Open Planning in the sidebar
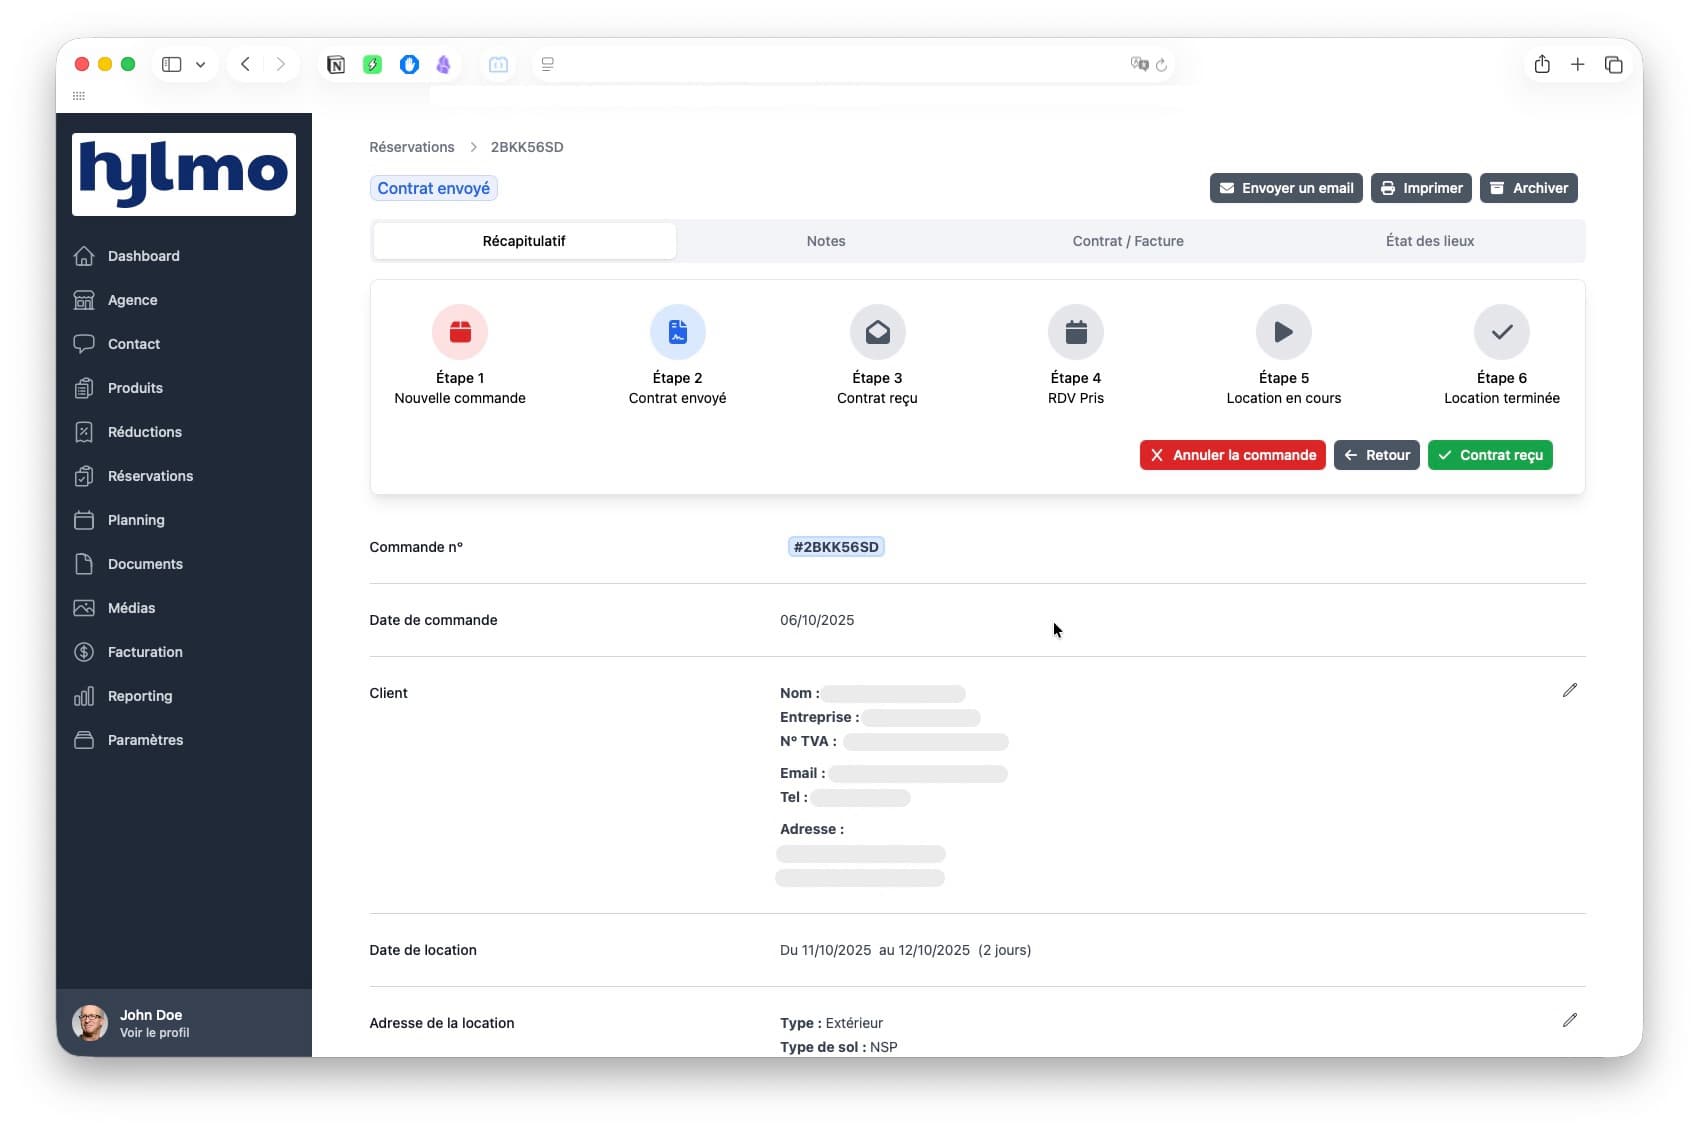 tap(136, 520)
